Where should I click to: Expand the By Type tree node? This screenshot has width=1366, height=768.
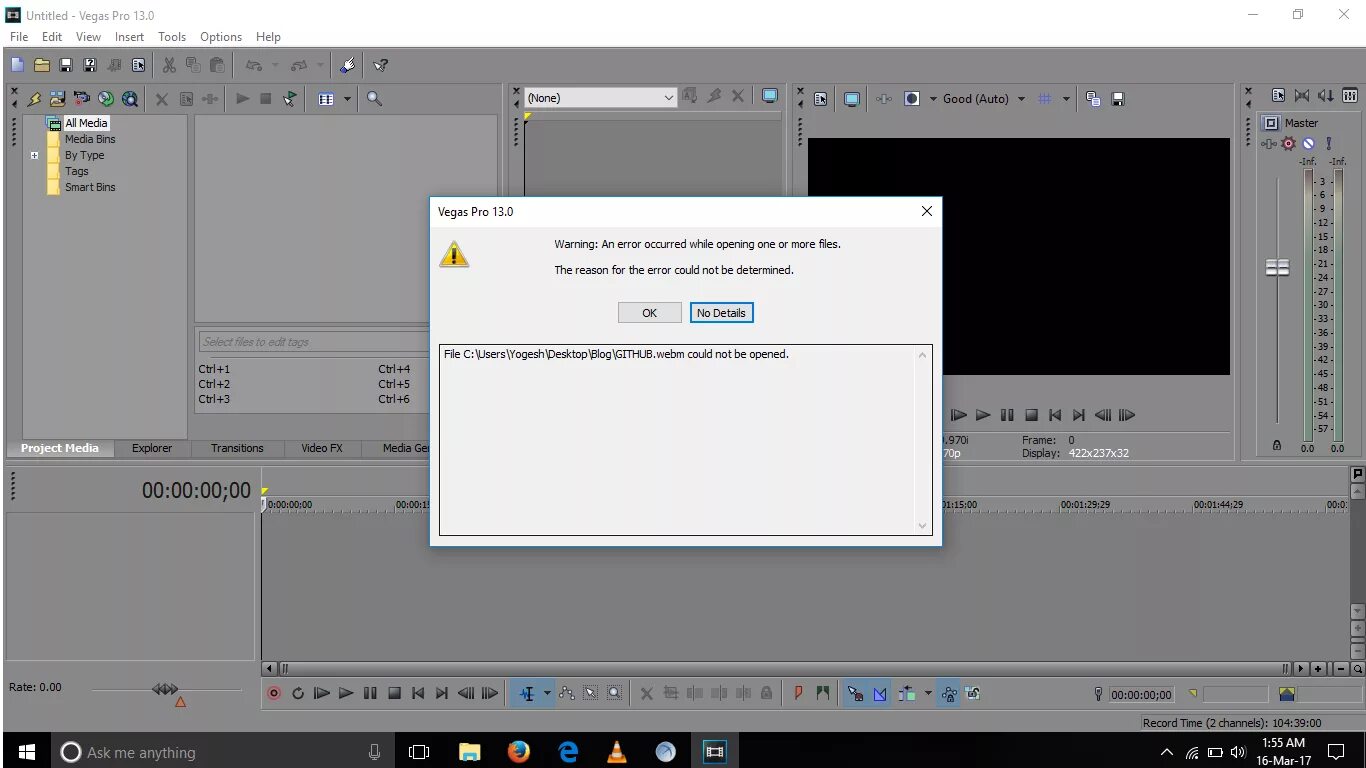pyautogui.click(x=35, y=155)
